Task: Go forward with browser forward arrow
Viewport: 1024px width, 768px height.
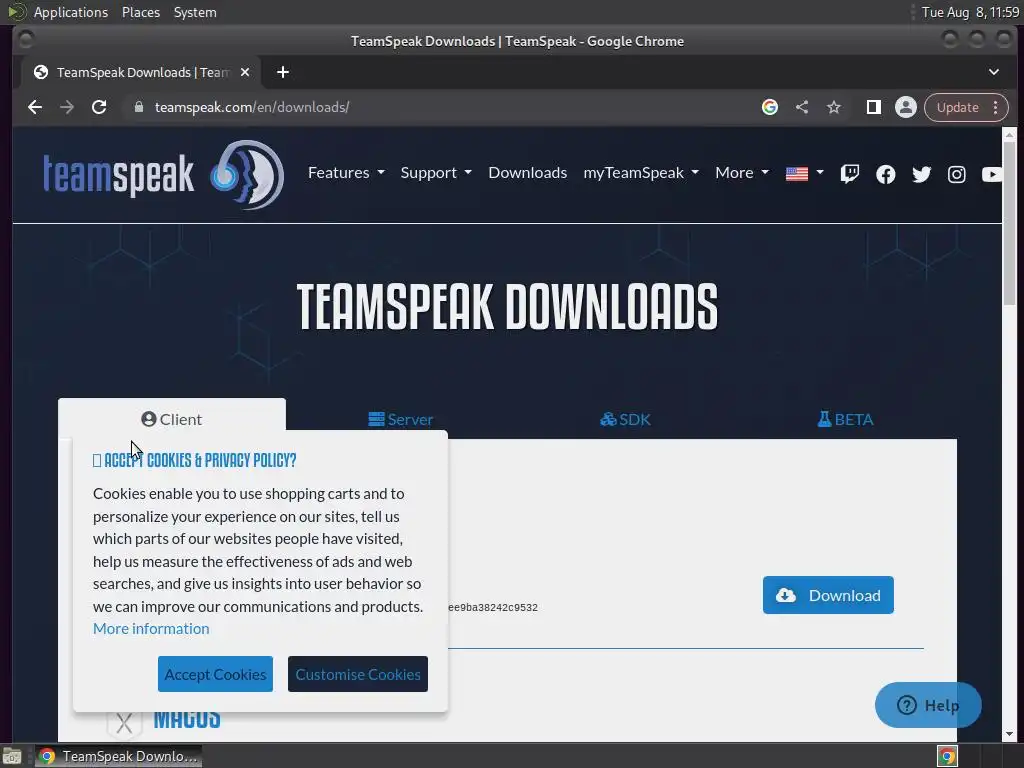Action: pyautogui.click(x=67, y=107)
